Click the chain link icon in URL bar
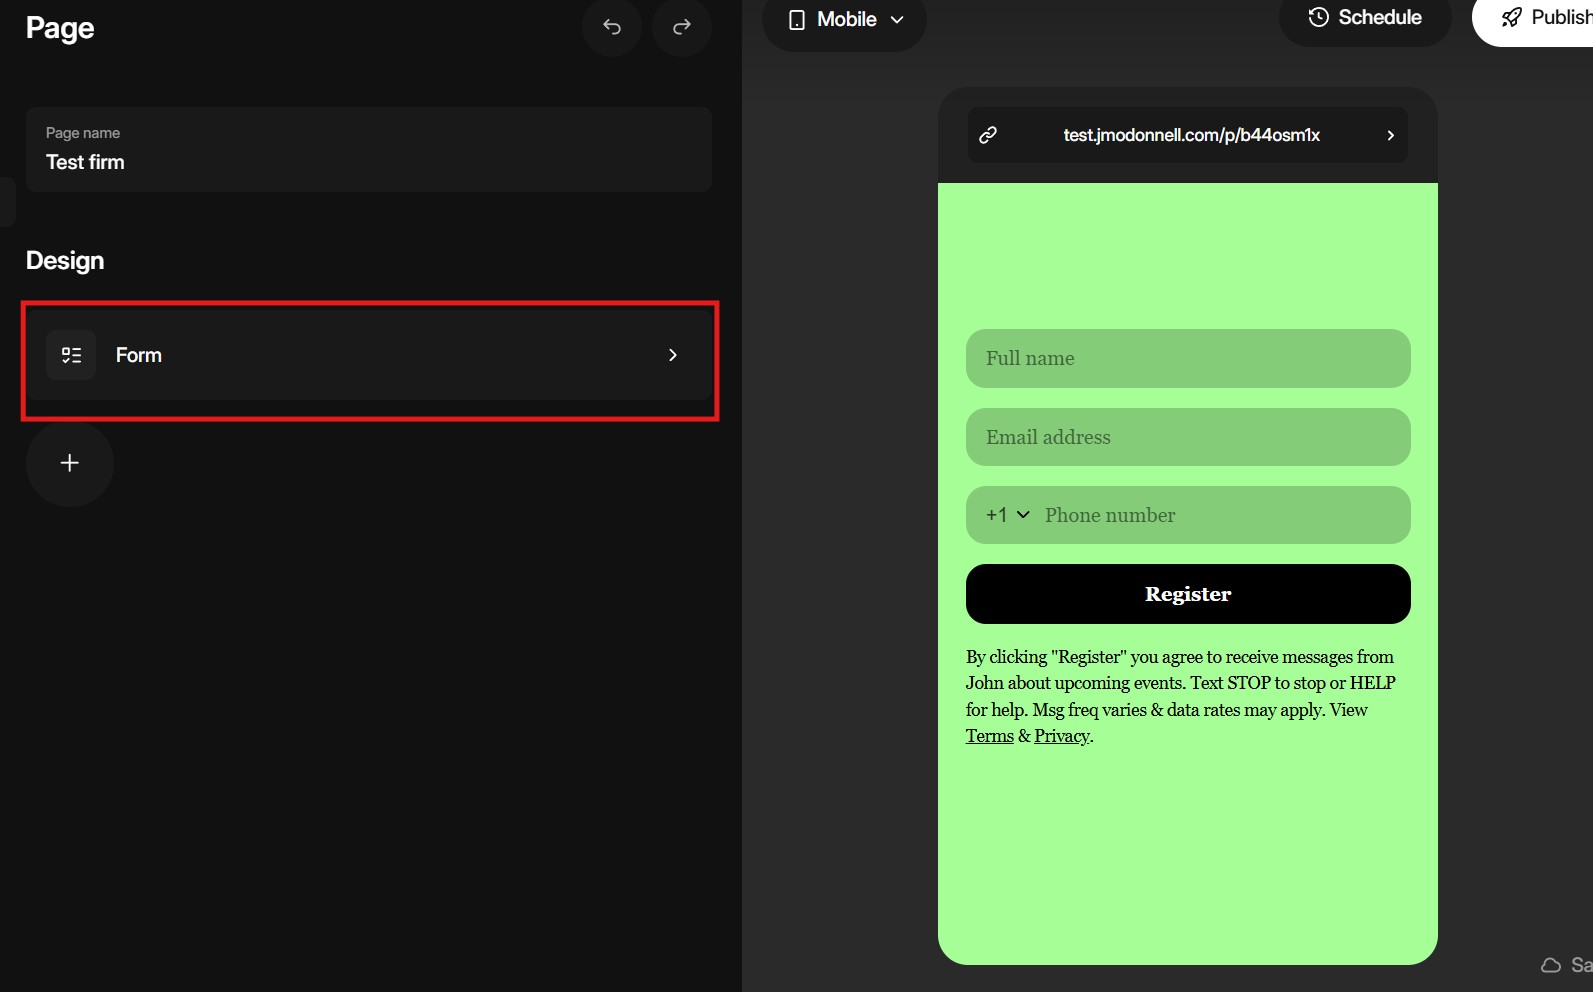This screenshot has height=992, width=1593. [x=988, y=135]
